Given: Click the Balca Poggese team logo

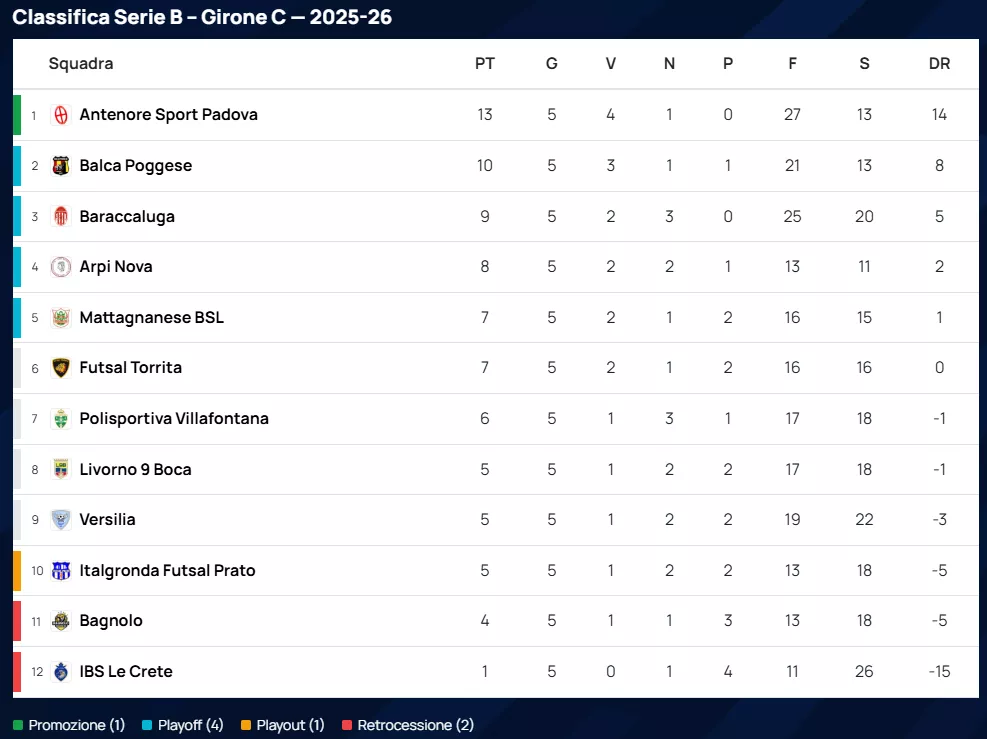Looking at the screenshot, I should tap(61, 166).
